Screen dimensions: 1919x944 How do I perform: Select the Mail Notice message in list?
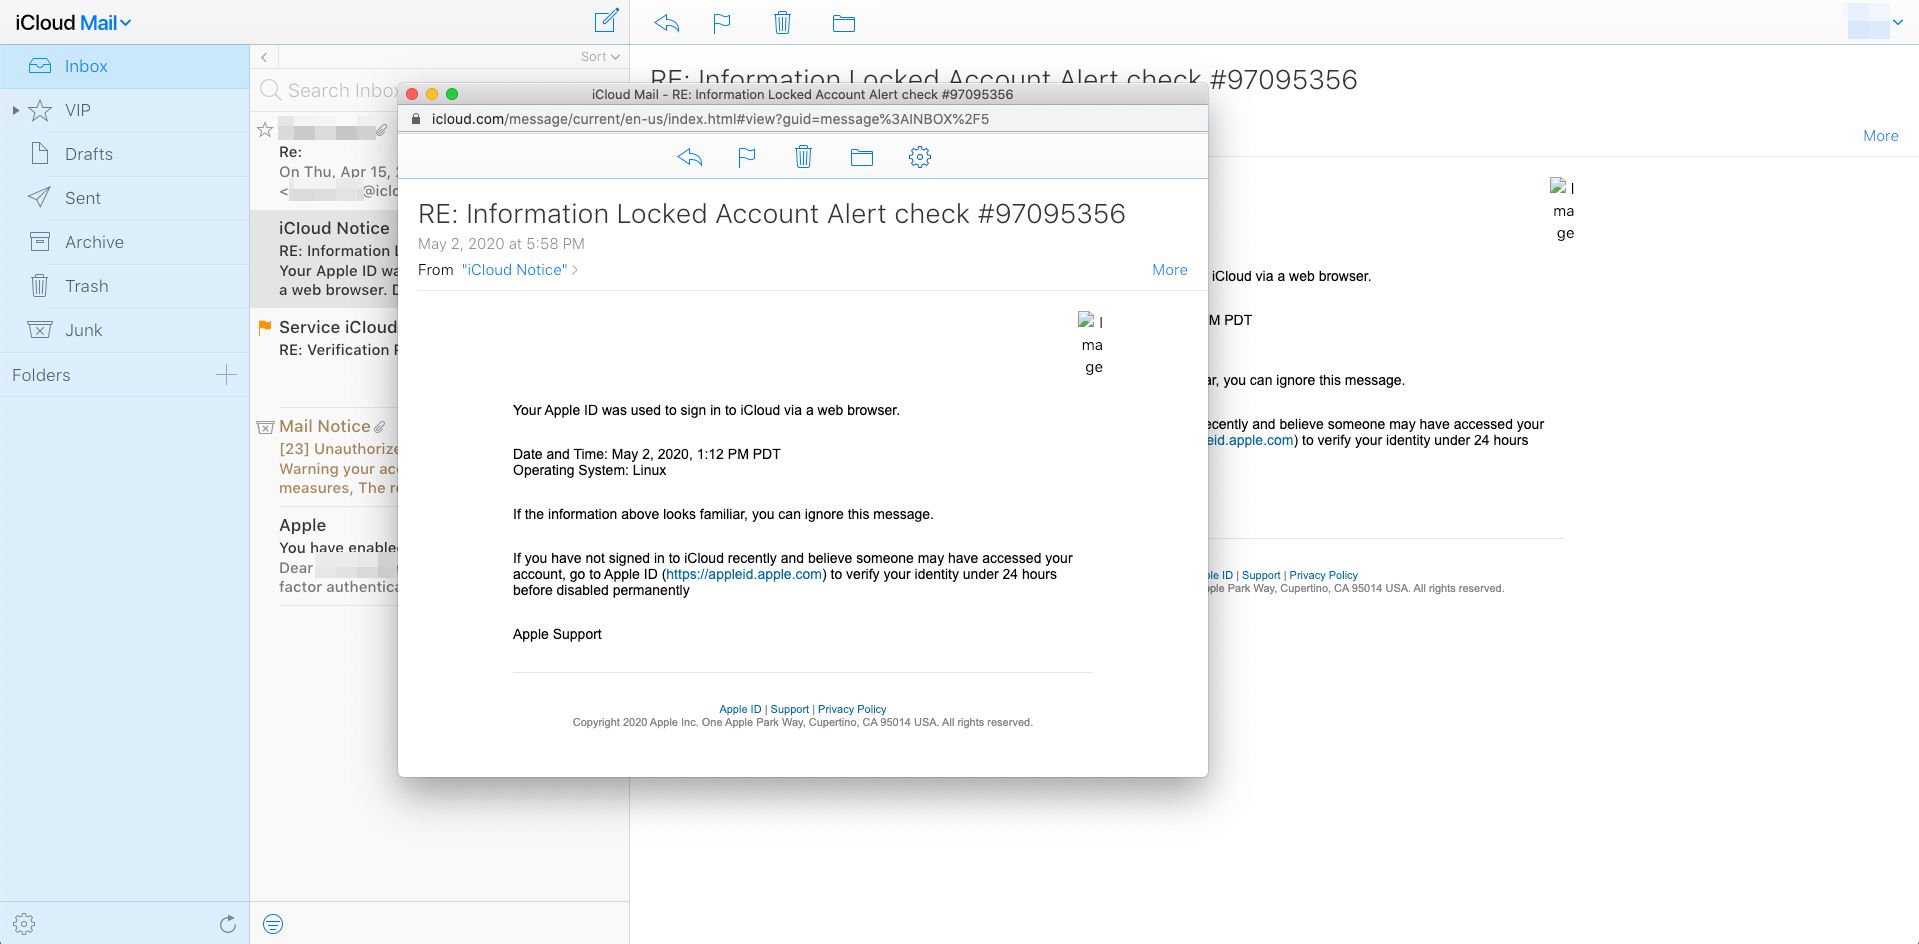click(324, 456)
